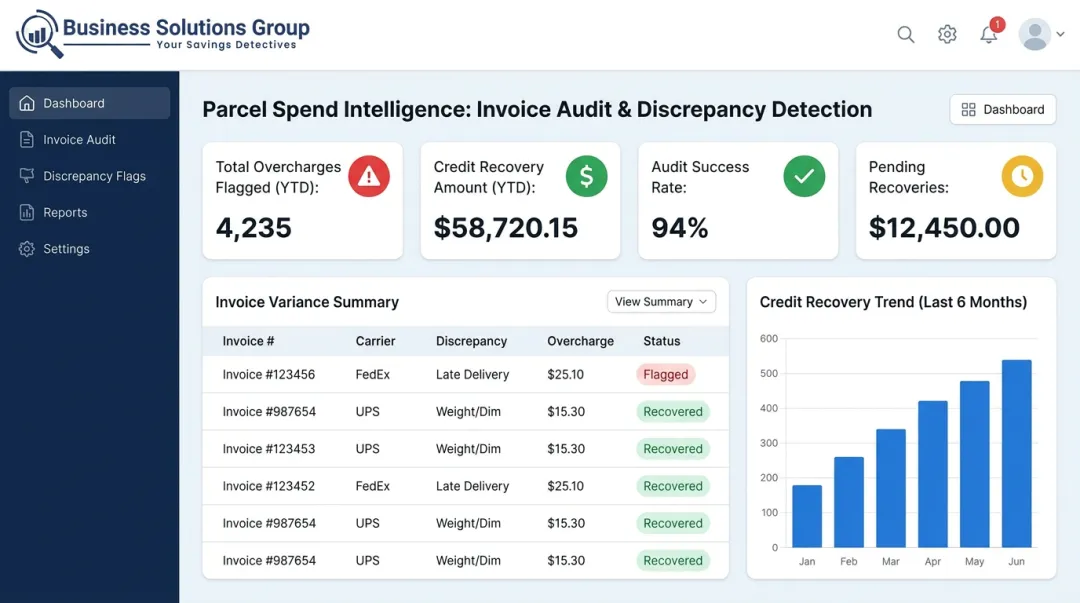Image resolution: width=1080 pixels, height=603 pixels.
Task: Click the user profile avatar
Action: 1035,34
